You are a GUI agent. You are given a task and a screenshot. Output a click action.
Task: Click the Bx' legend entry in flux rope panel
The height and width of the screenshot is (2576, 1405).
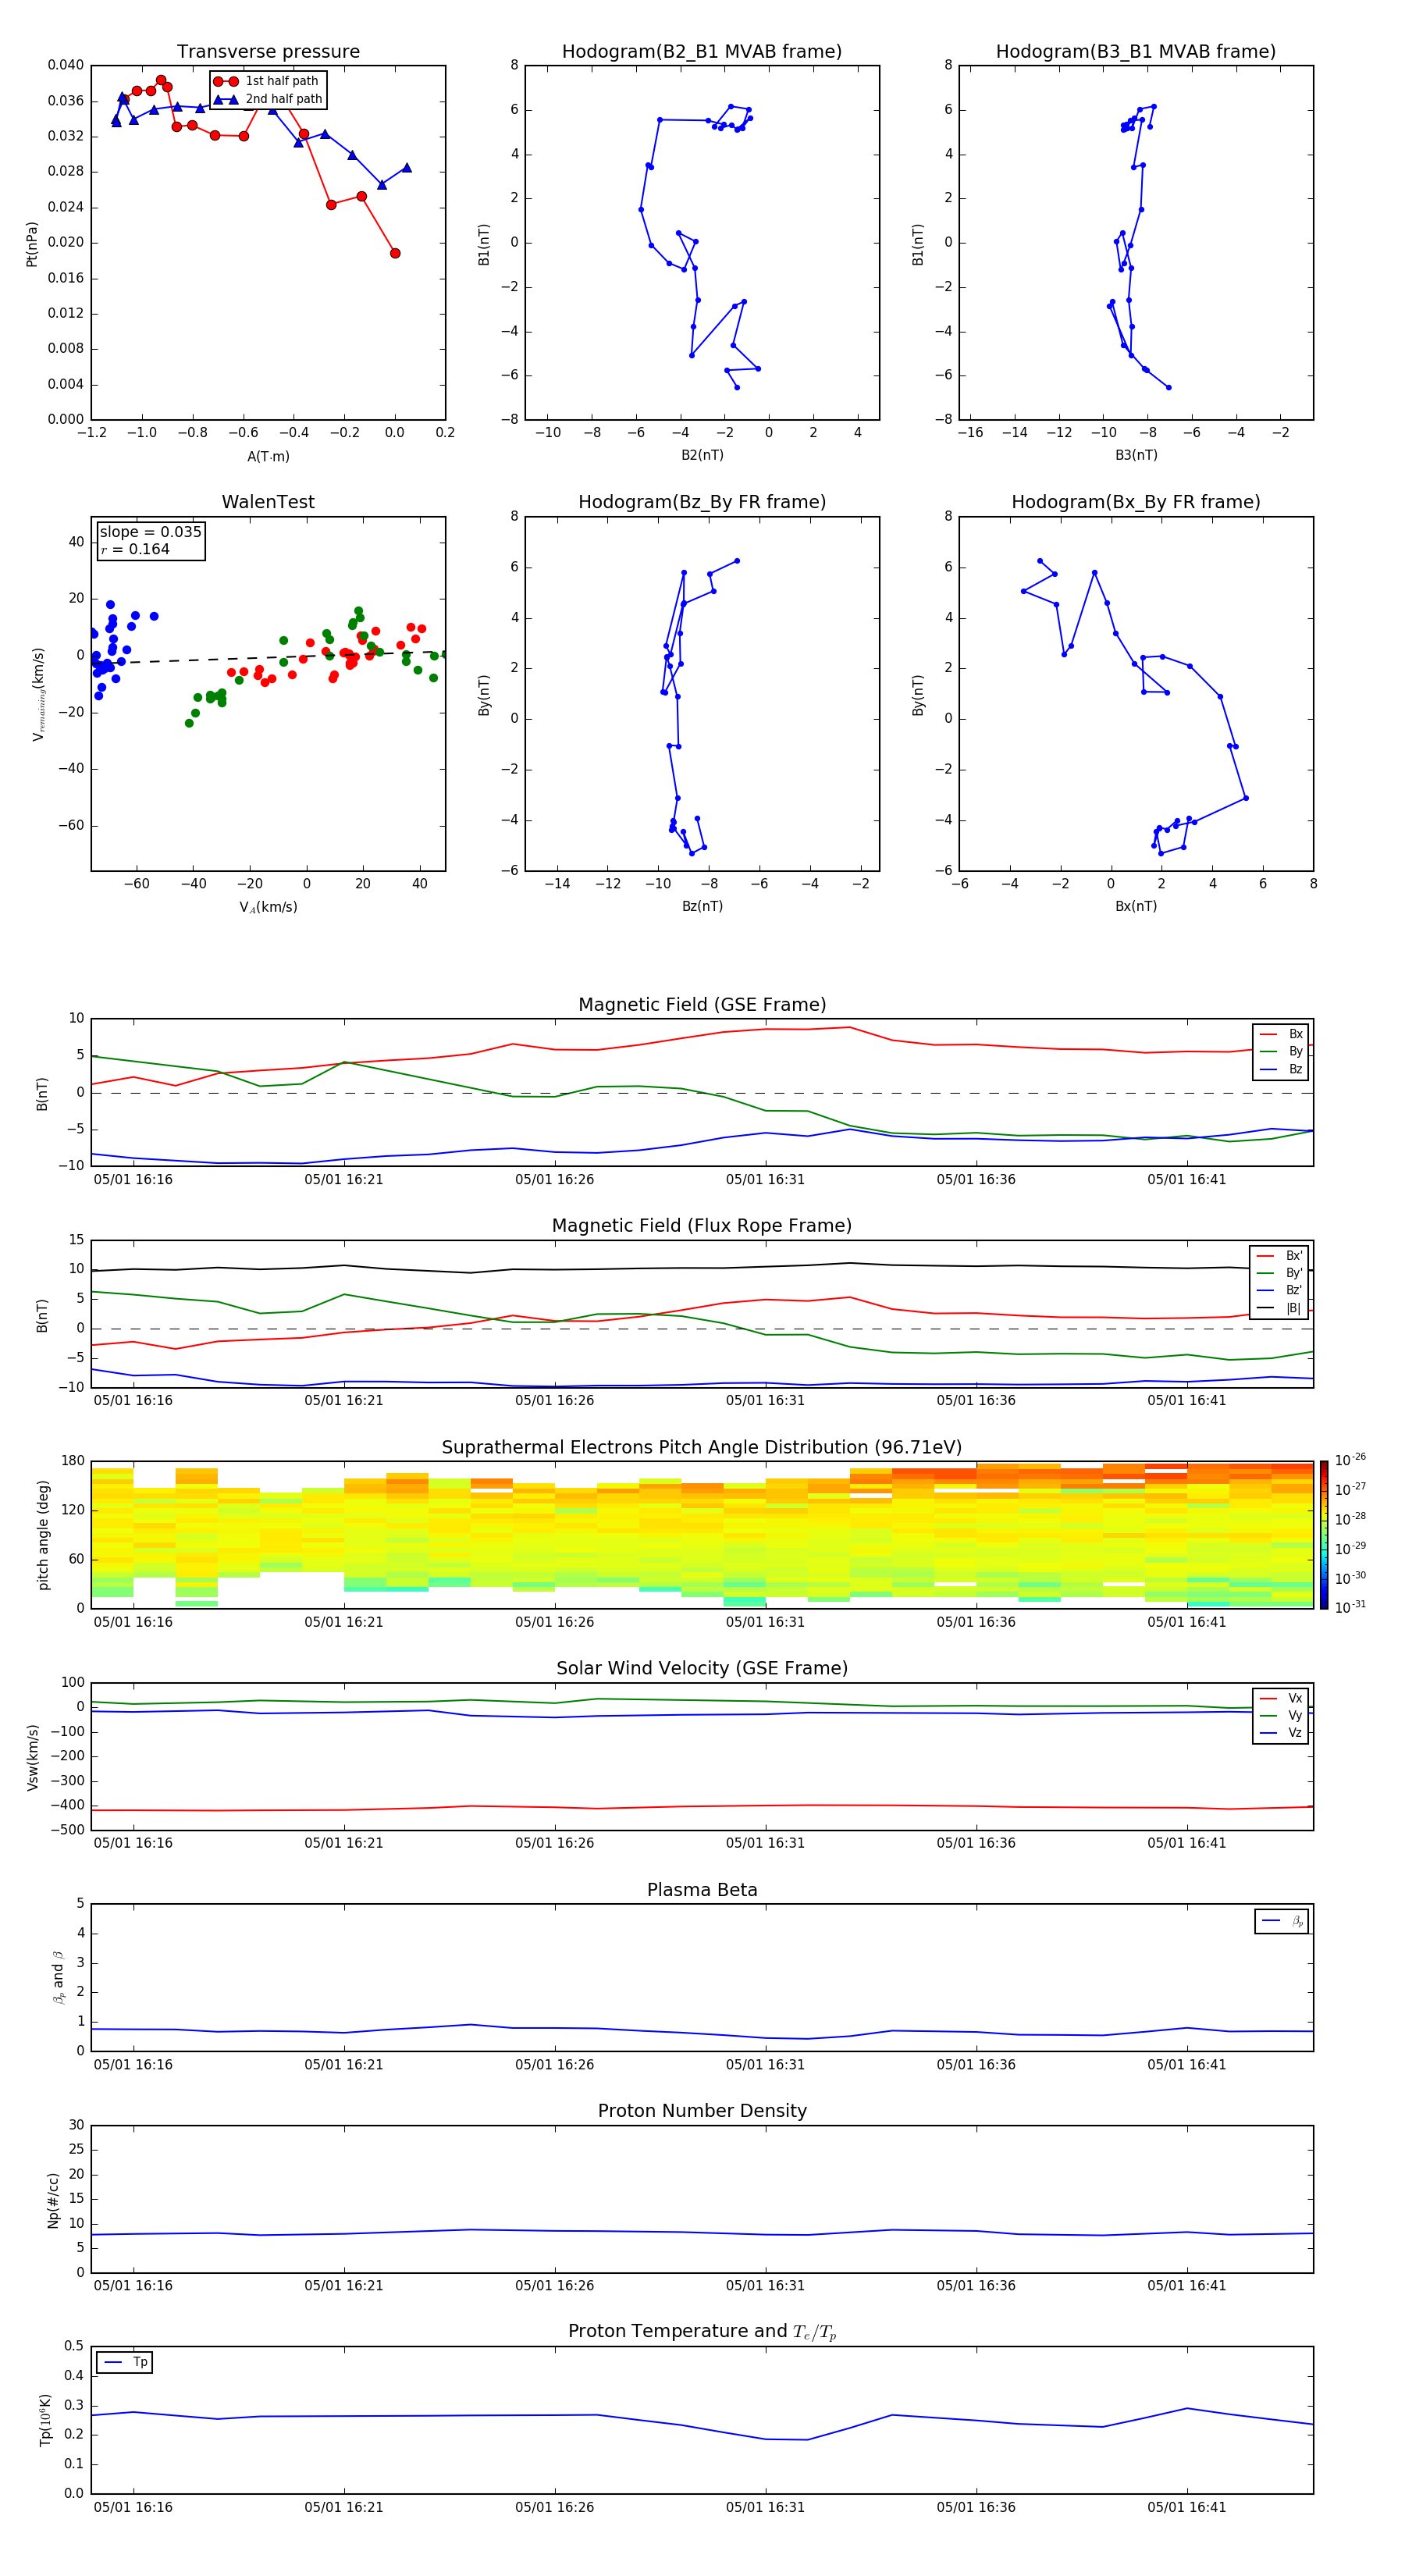pyautogui.click(x=1279, y=1256)
